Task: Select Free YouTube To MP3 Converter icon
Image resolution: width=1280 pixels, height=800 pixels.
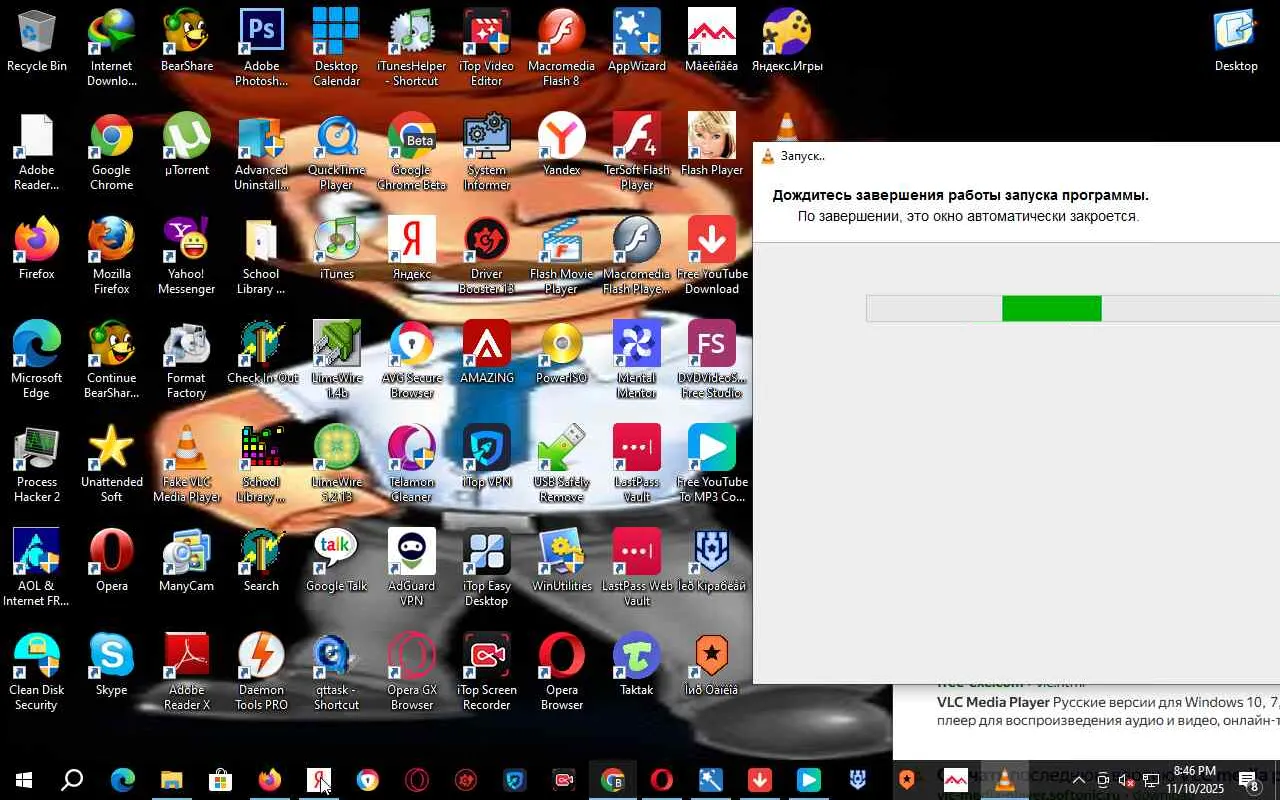Action: coord(712,464)
